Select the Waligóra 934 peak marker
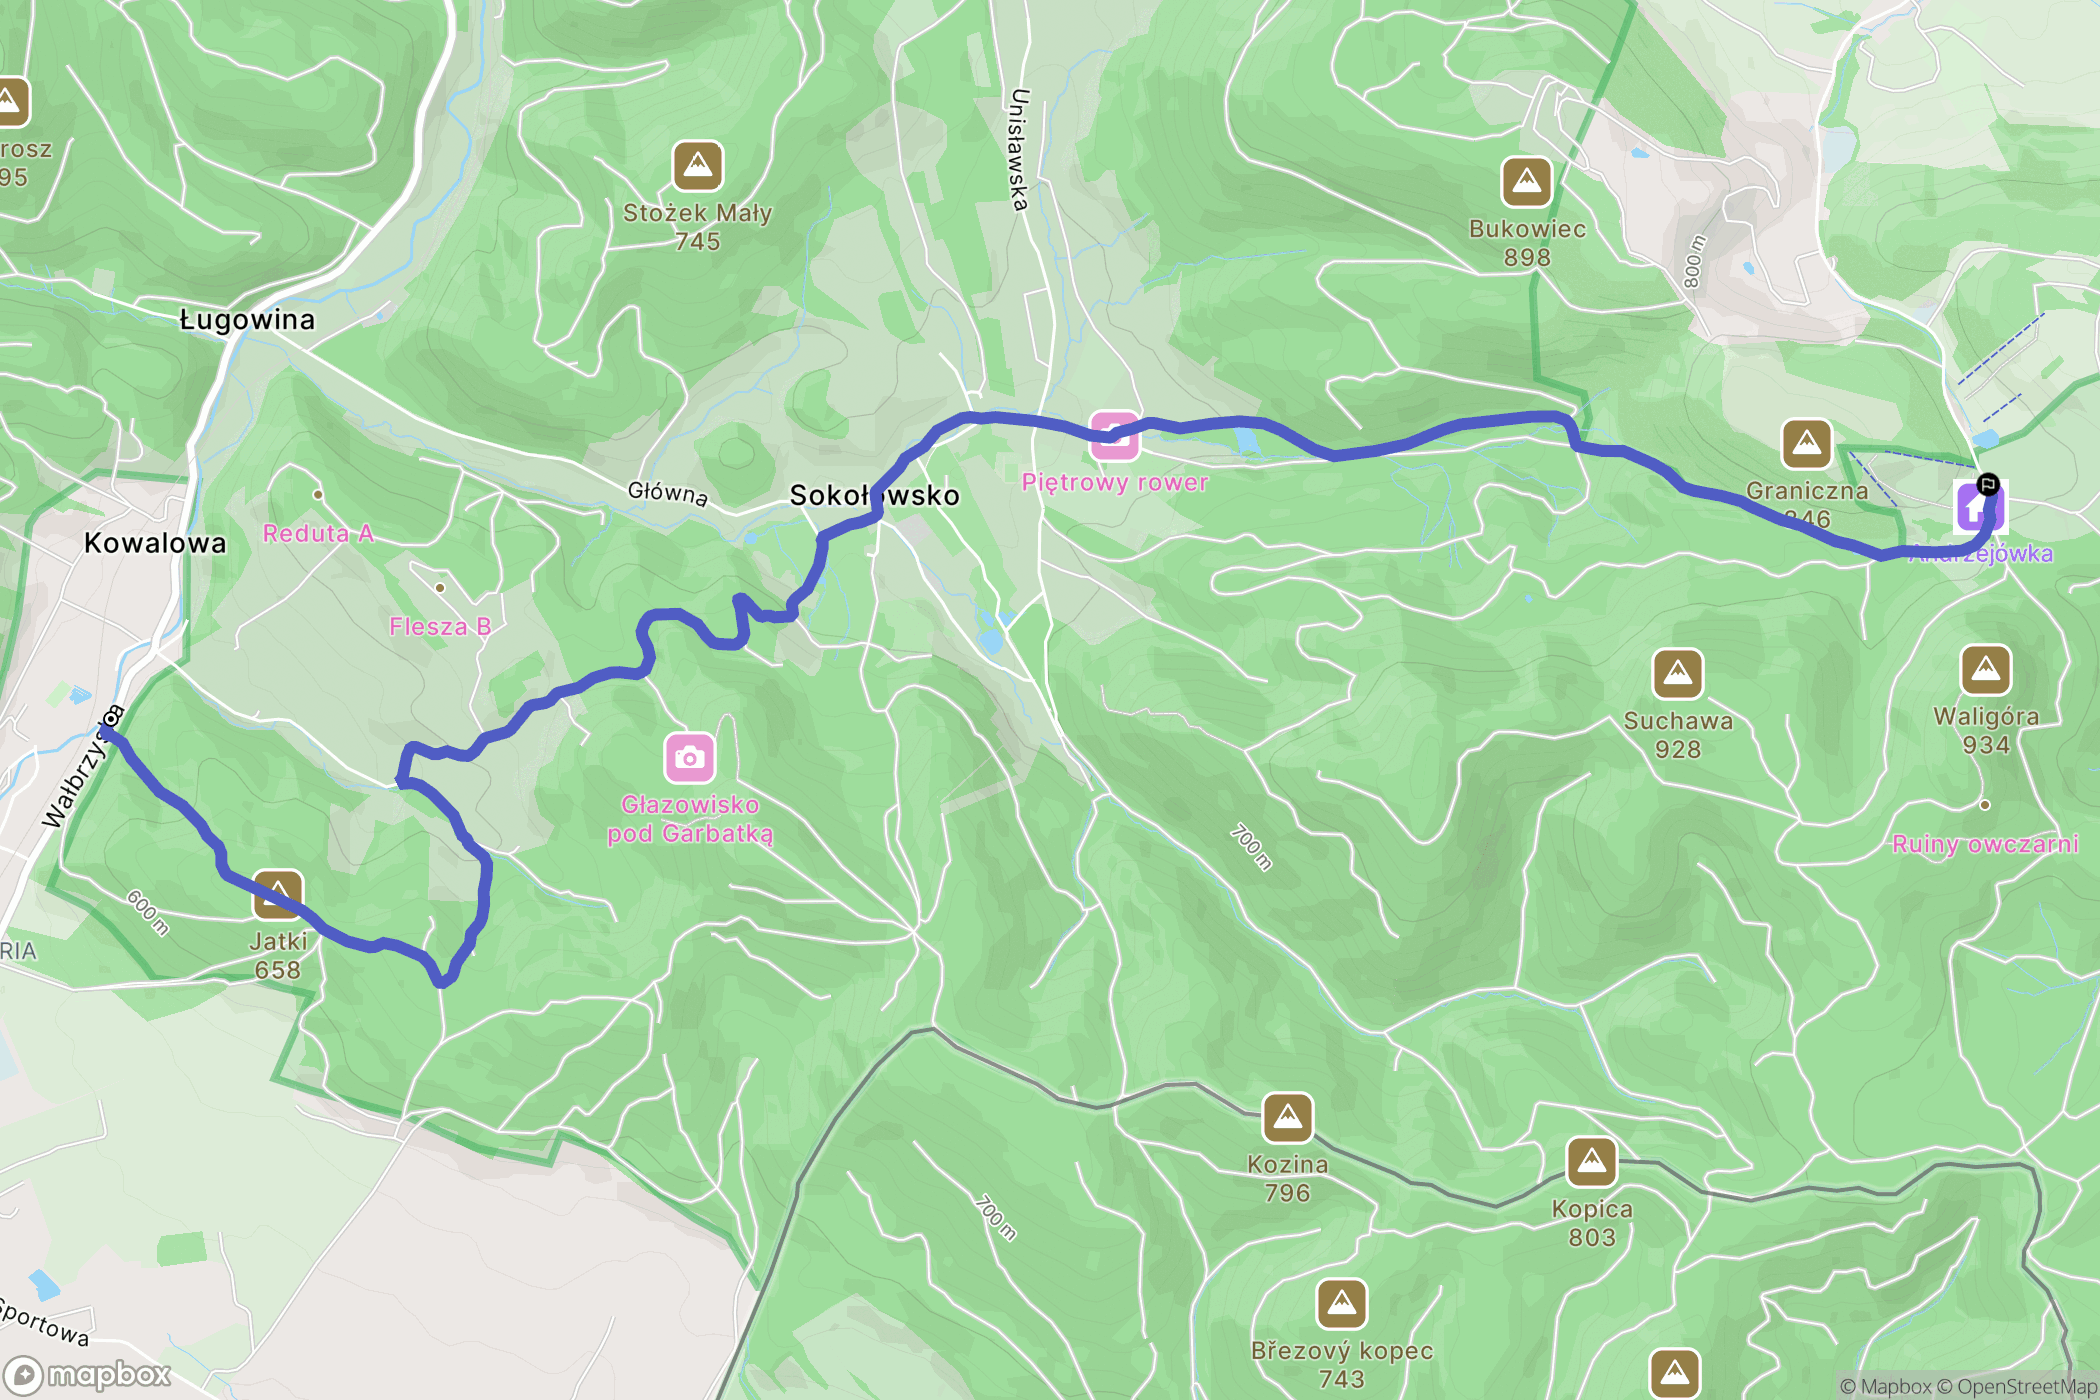The width and height of the screenshot is (2100, 1400). [x=1986, y=670]
